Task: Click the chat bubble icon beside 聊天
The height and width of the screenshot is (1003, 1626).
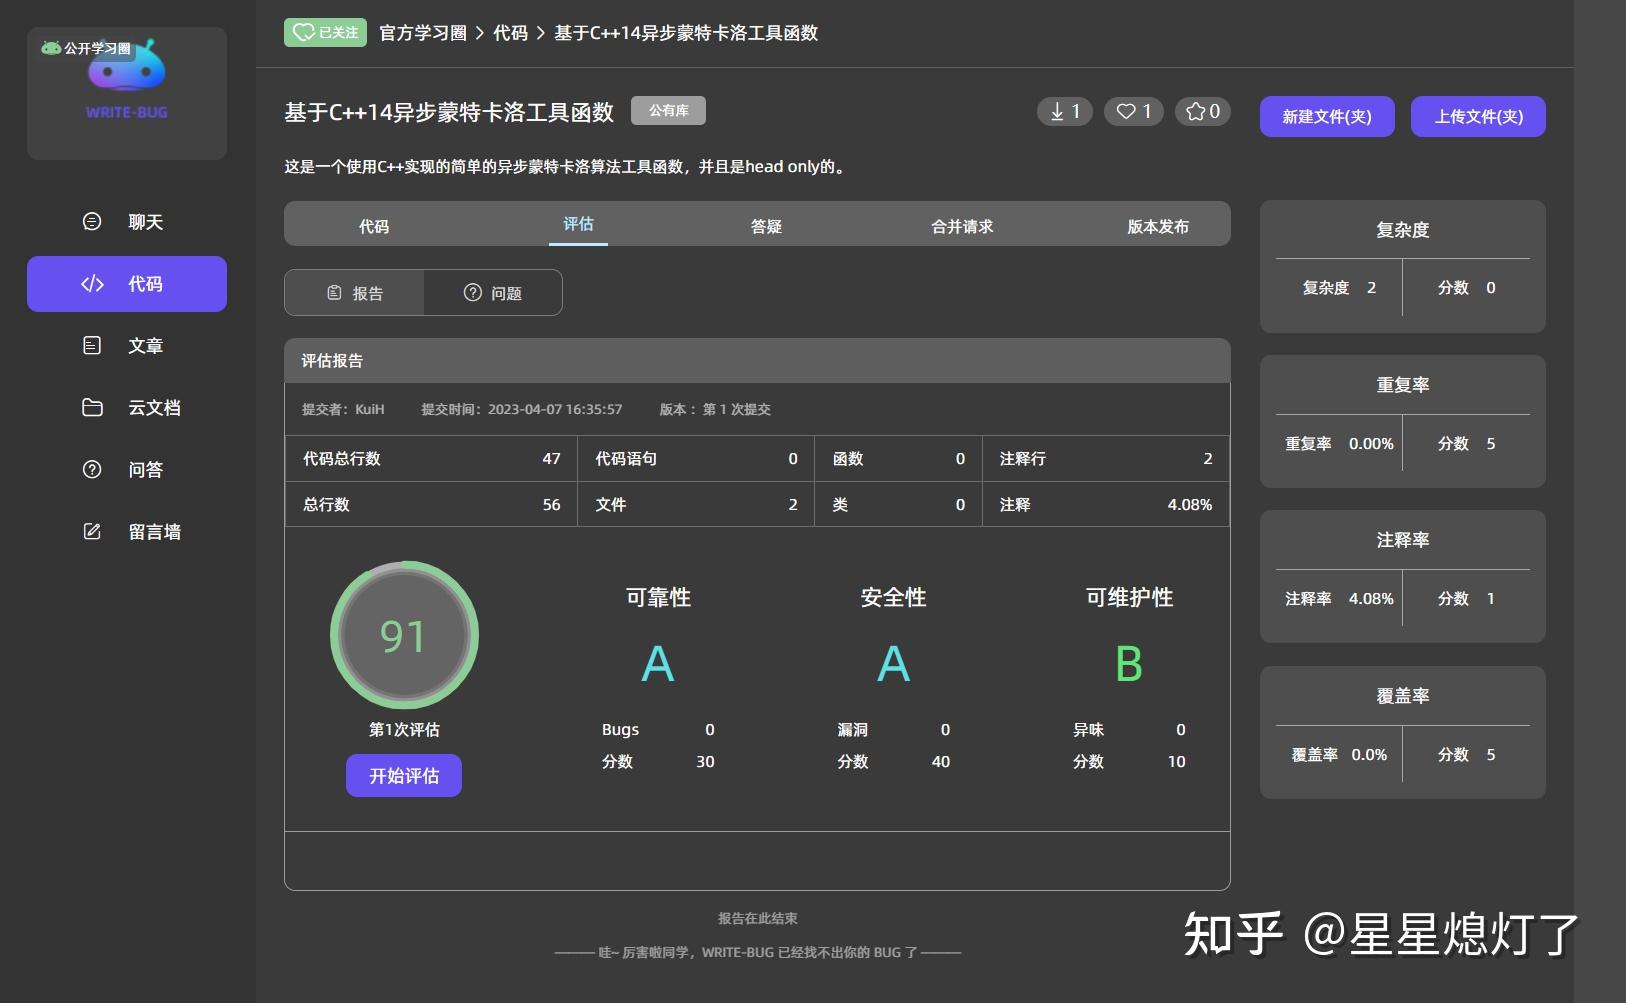Action: coord(92,222)
